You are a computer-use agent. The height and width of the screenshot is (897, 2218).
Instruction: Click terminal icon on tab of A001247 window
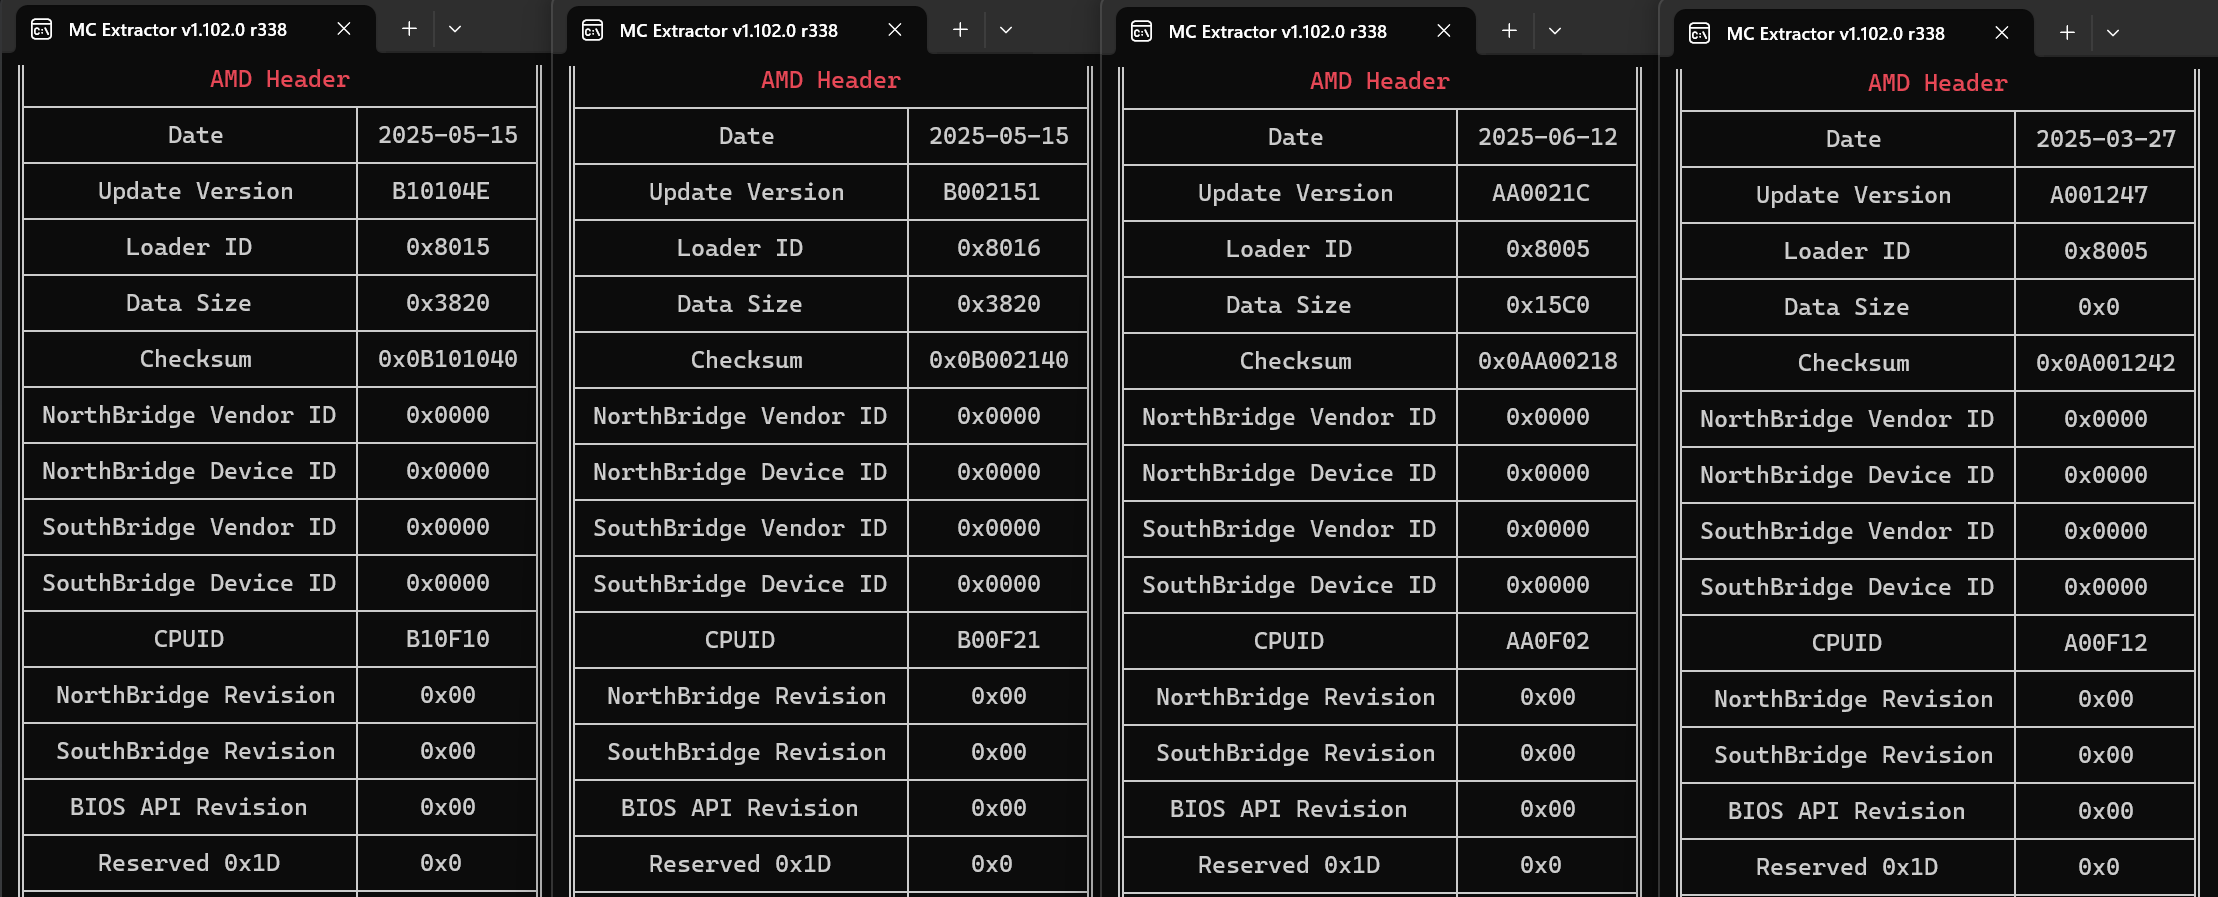pyautogui.click(x=1700, y=33)
